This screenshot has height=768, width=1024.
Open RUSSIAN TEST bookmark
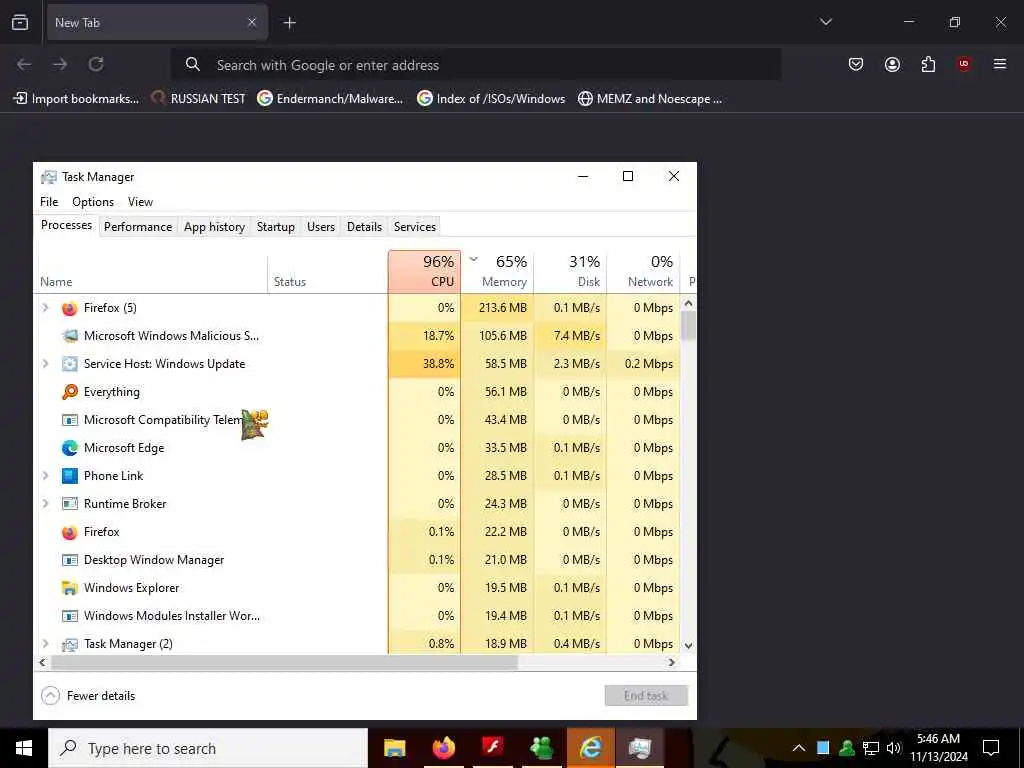click(x=198, y=99)
